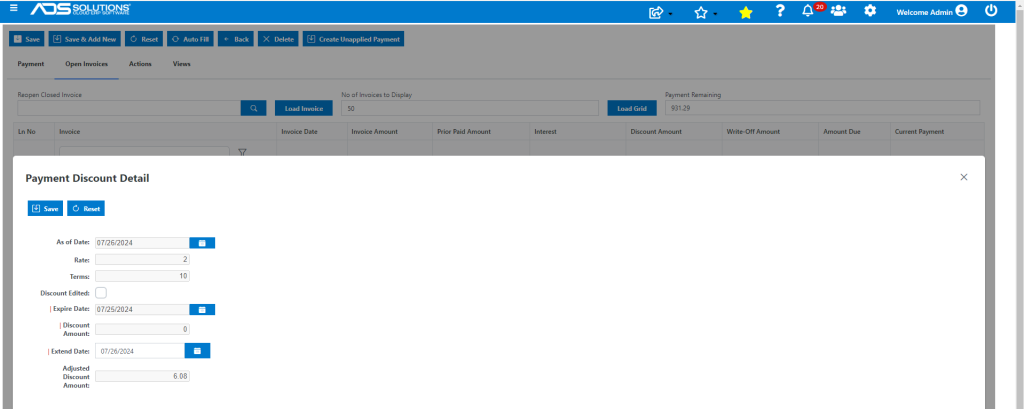Screen dimensions: 1024x409
Task: Click the Terms field
Action: tap(142, 276)
